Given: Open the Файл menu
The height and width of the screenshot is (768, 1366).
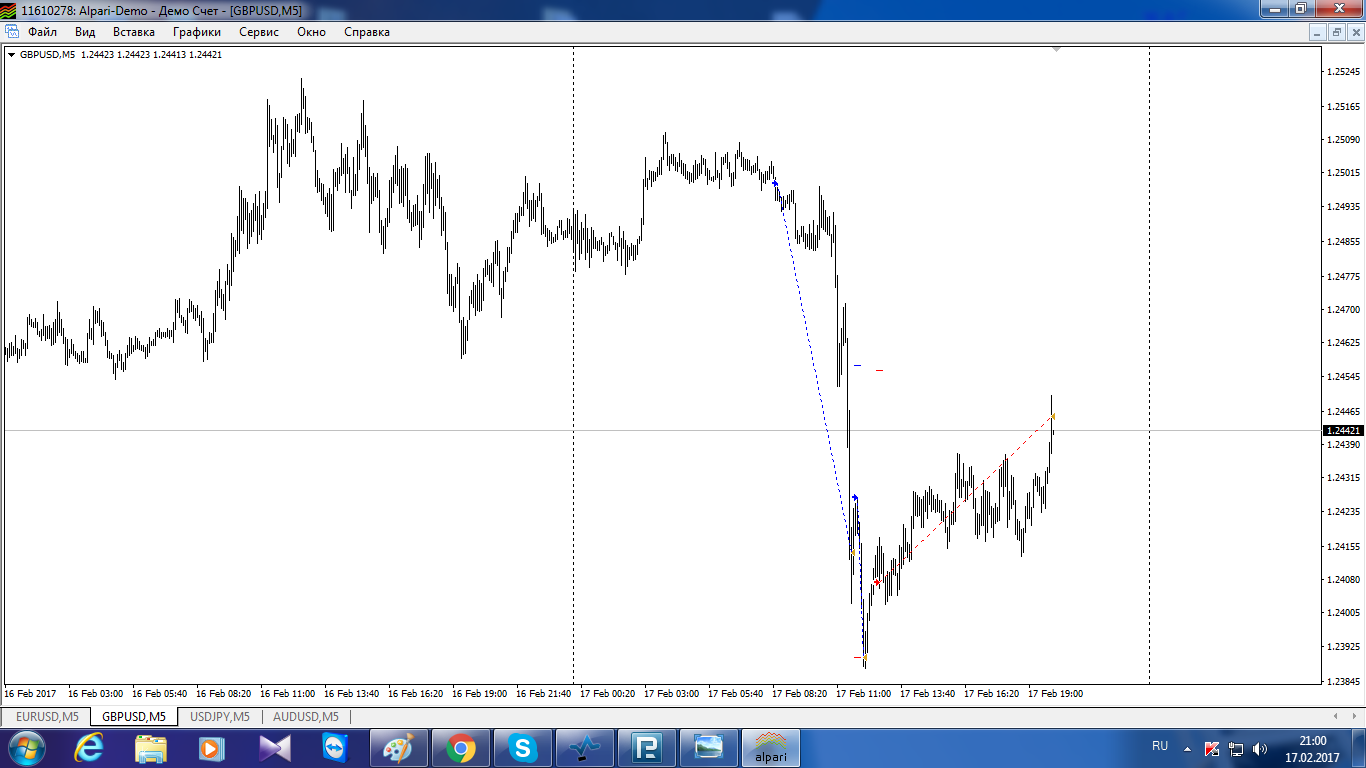Looking at the screenshot, I should [42, 32].
